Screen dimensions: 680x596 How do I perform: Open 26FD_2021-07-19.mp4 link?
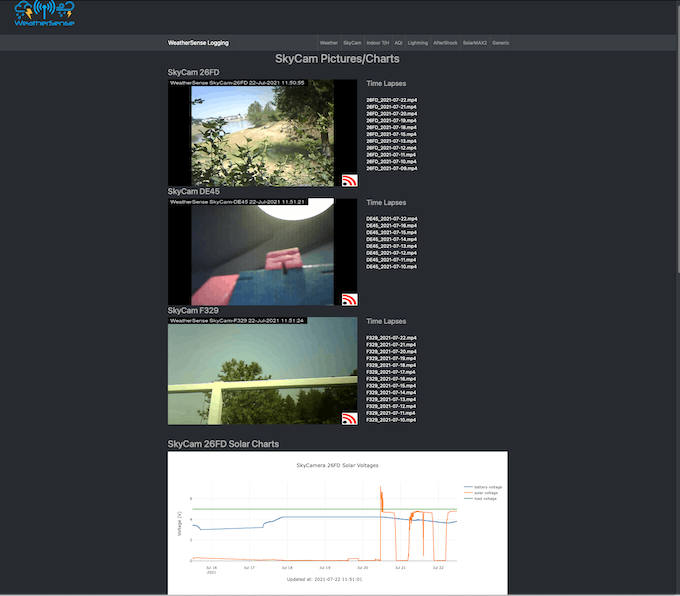392,121
